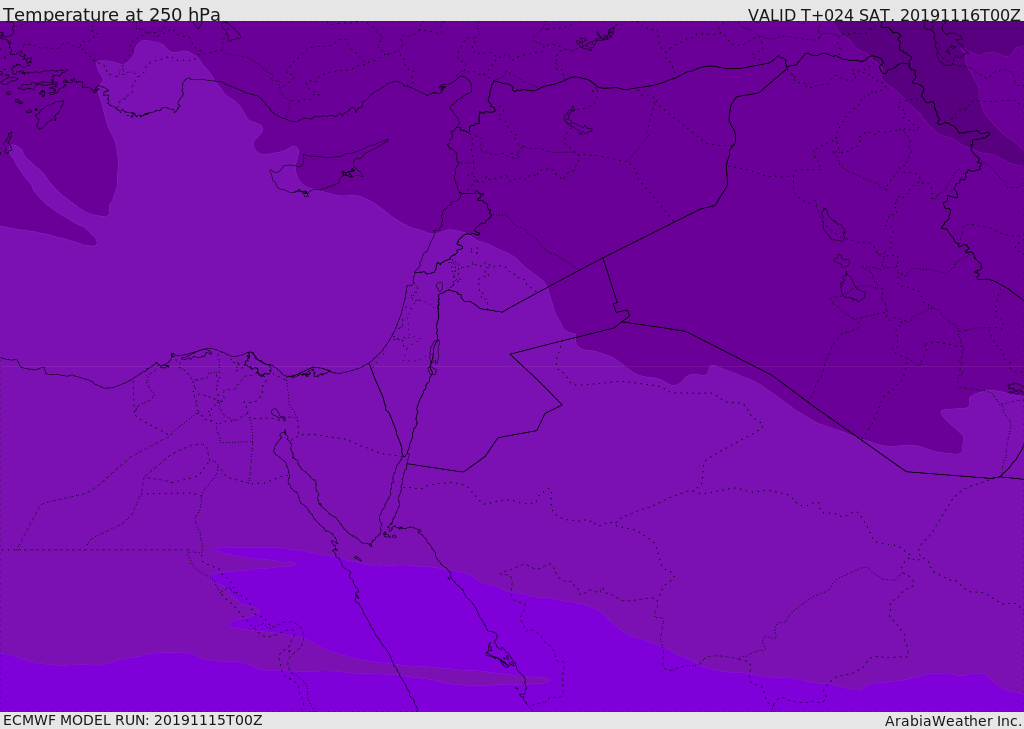This screenshot has width=1024, height=729.
Task: Select Rhodes island near the top-left
Action: (48, 113)
